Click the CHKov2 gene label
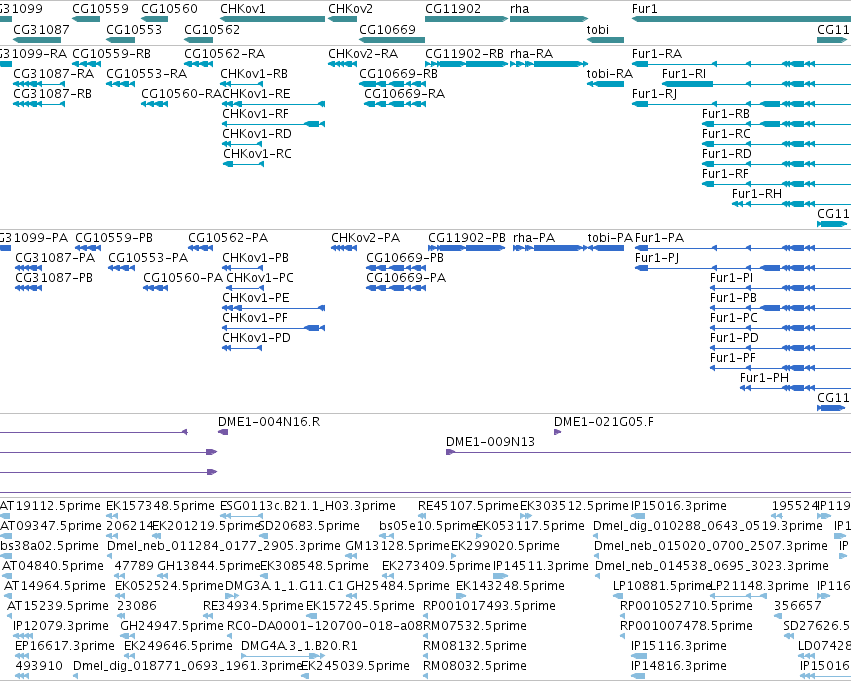The width and height of the screenshot is (851, 681). coord(351,9)
